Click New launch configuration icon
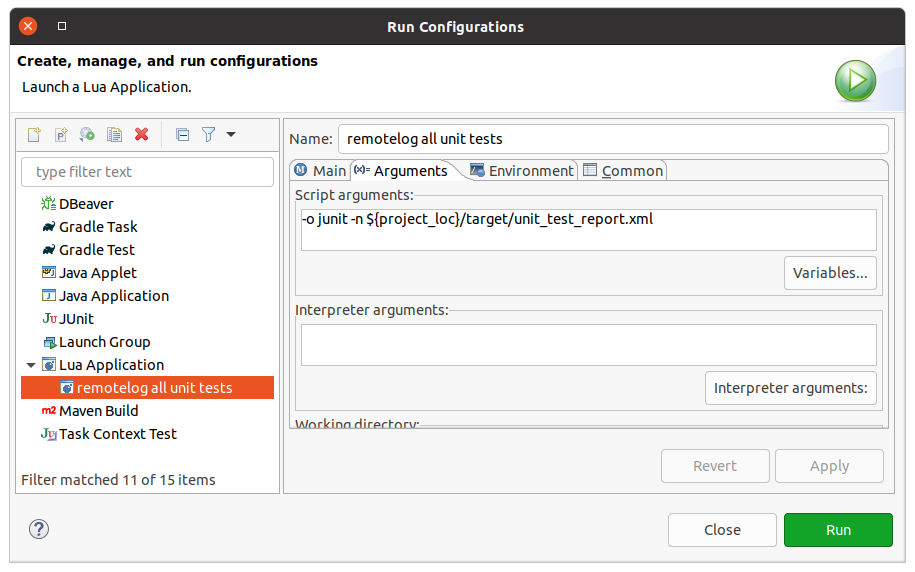Screen dimensions: 915x572 pos(34,134)
